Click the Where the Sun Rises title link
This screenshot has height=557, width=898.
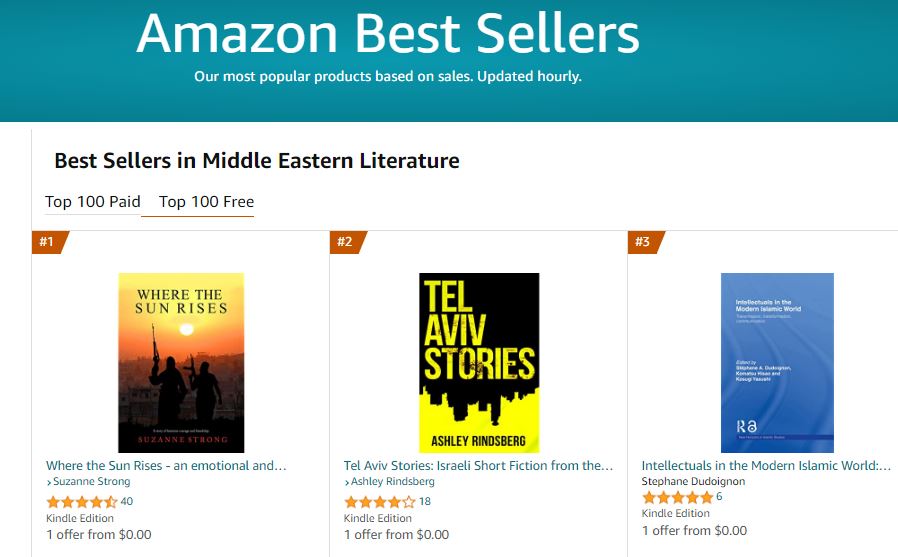[166, 465]
